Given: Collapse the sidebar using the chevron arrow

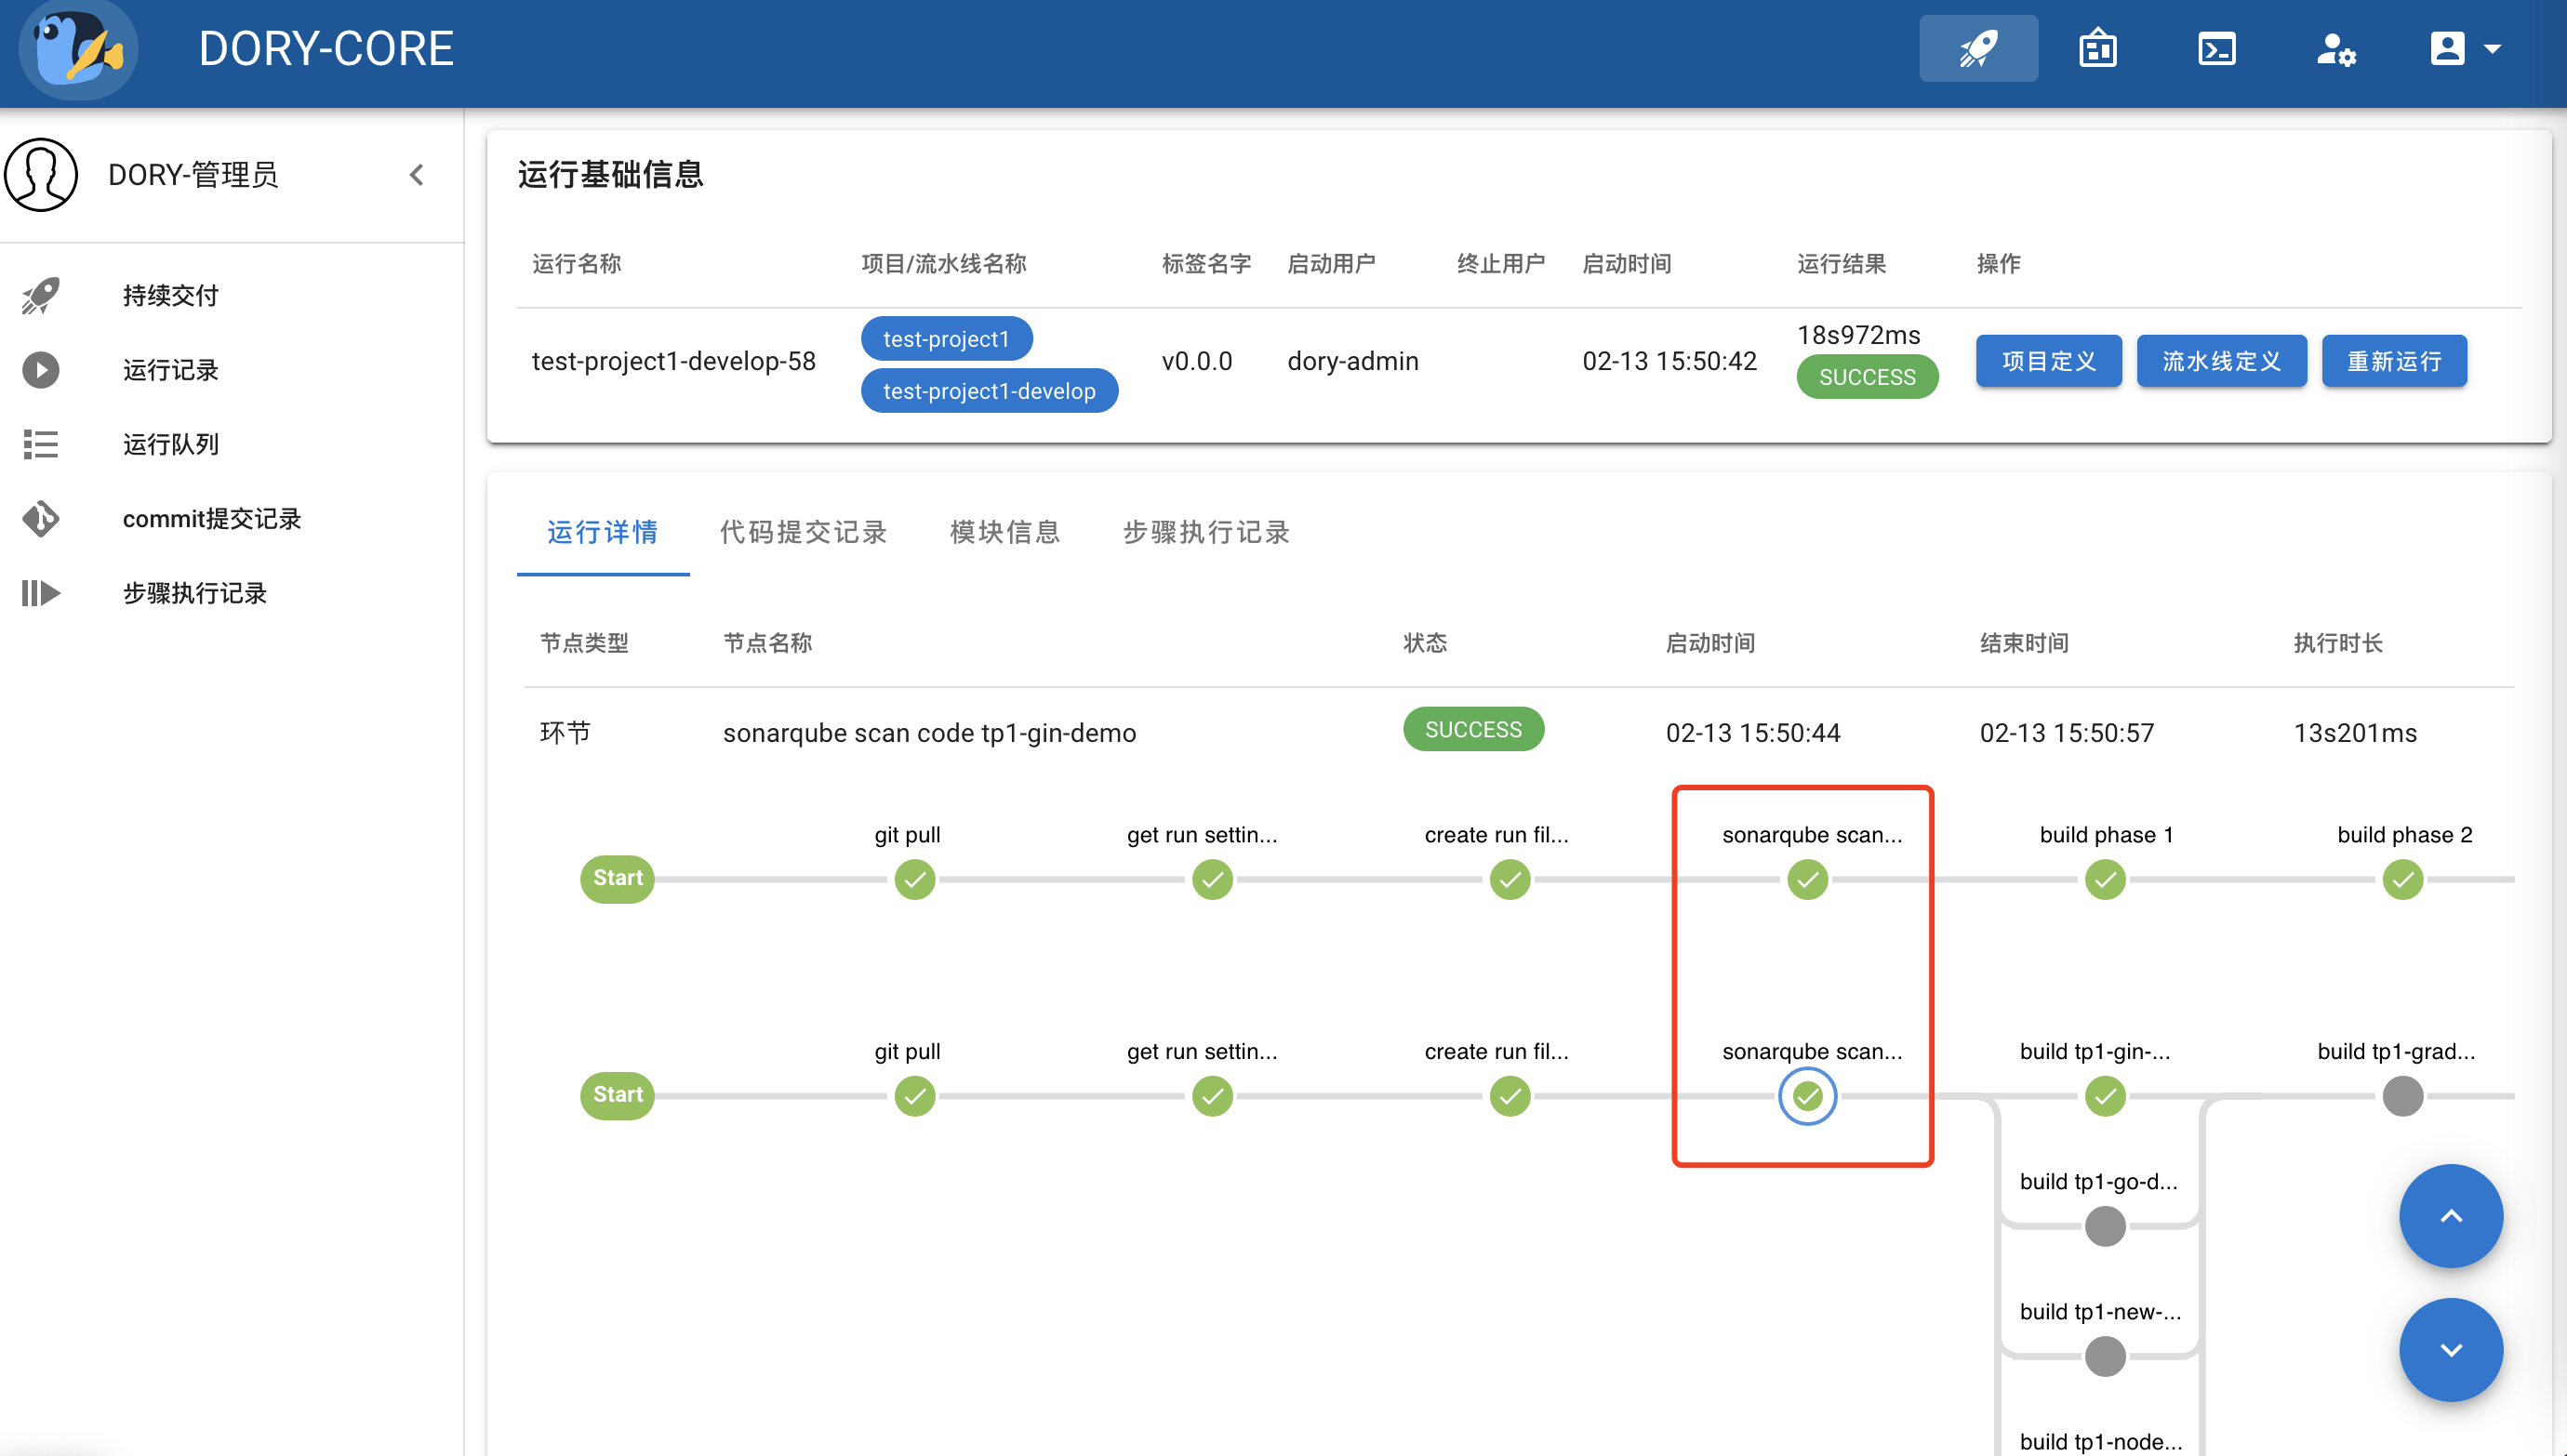Looking at the screenshot, I should click(x=417, y=174).
